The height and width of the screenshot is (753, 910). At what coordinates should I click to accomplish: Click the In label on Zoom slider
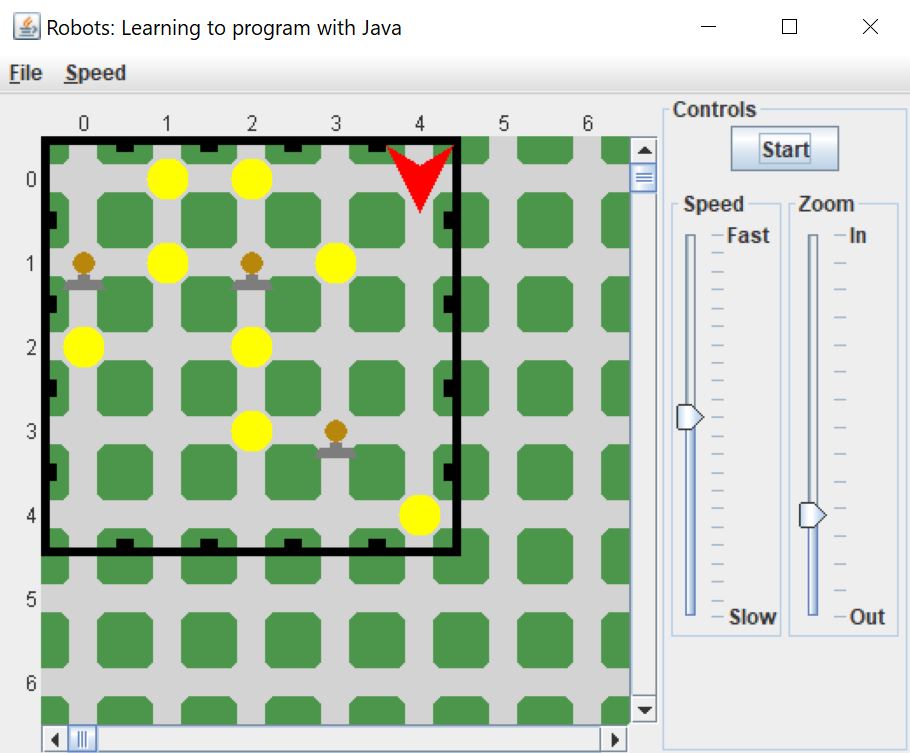[x=857, y=235]
